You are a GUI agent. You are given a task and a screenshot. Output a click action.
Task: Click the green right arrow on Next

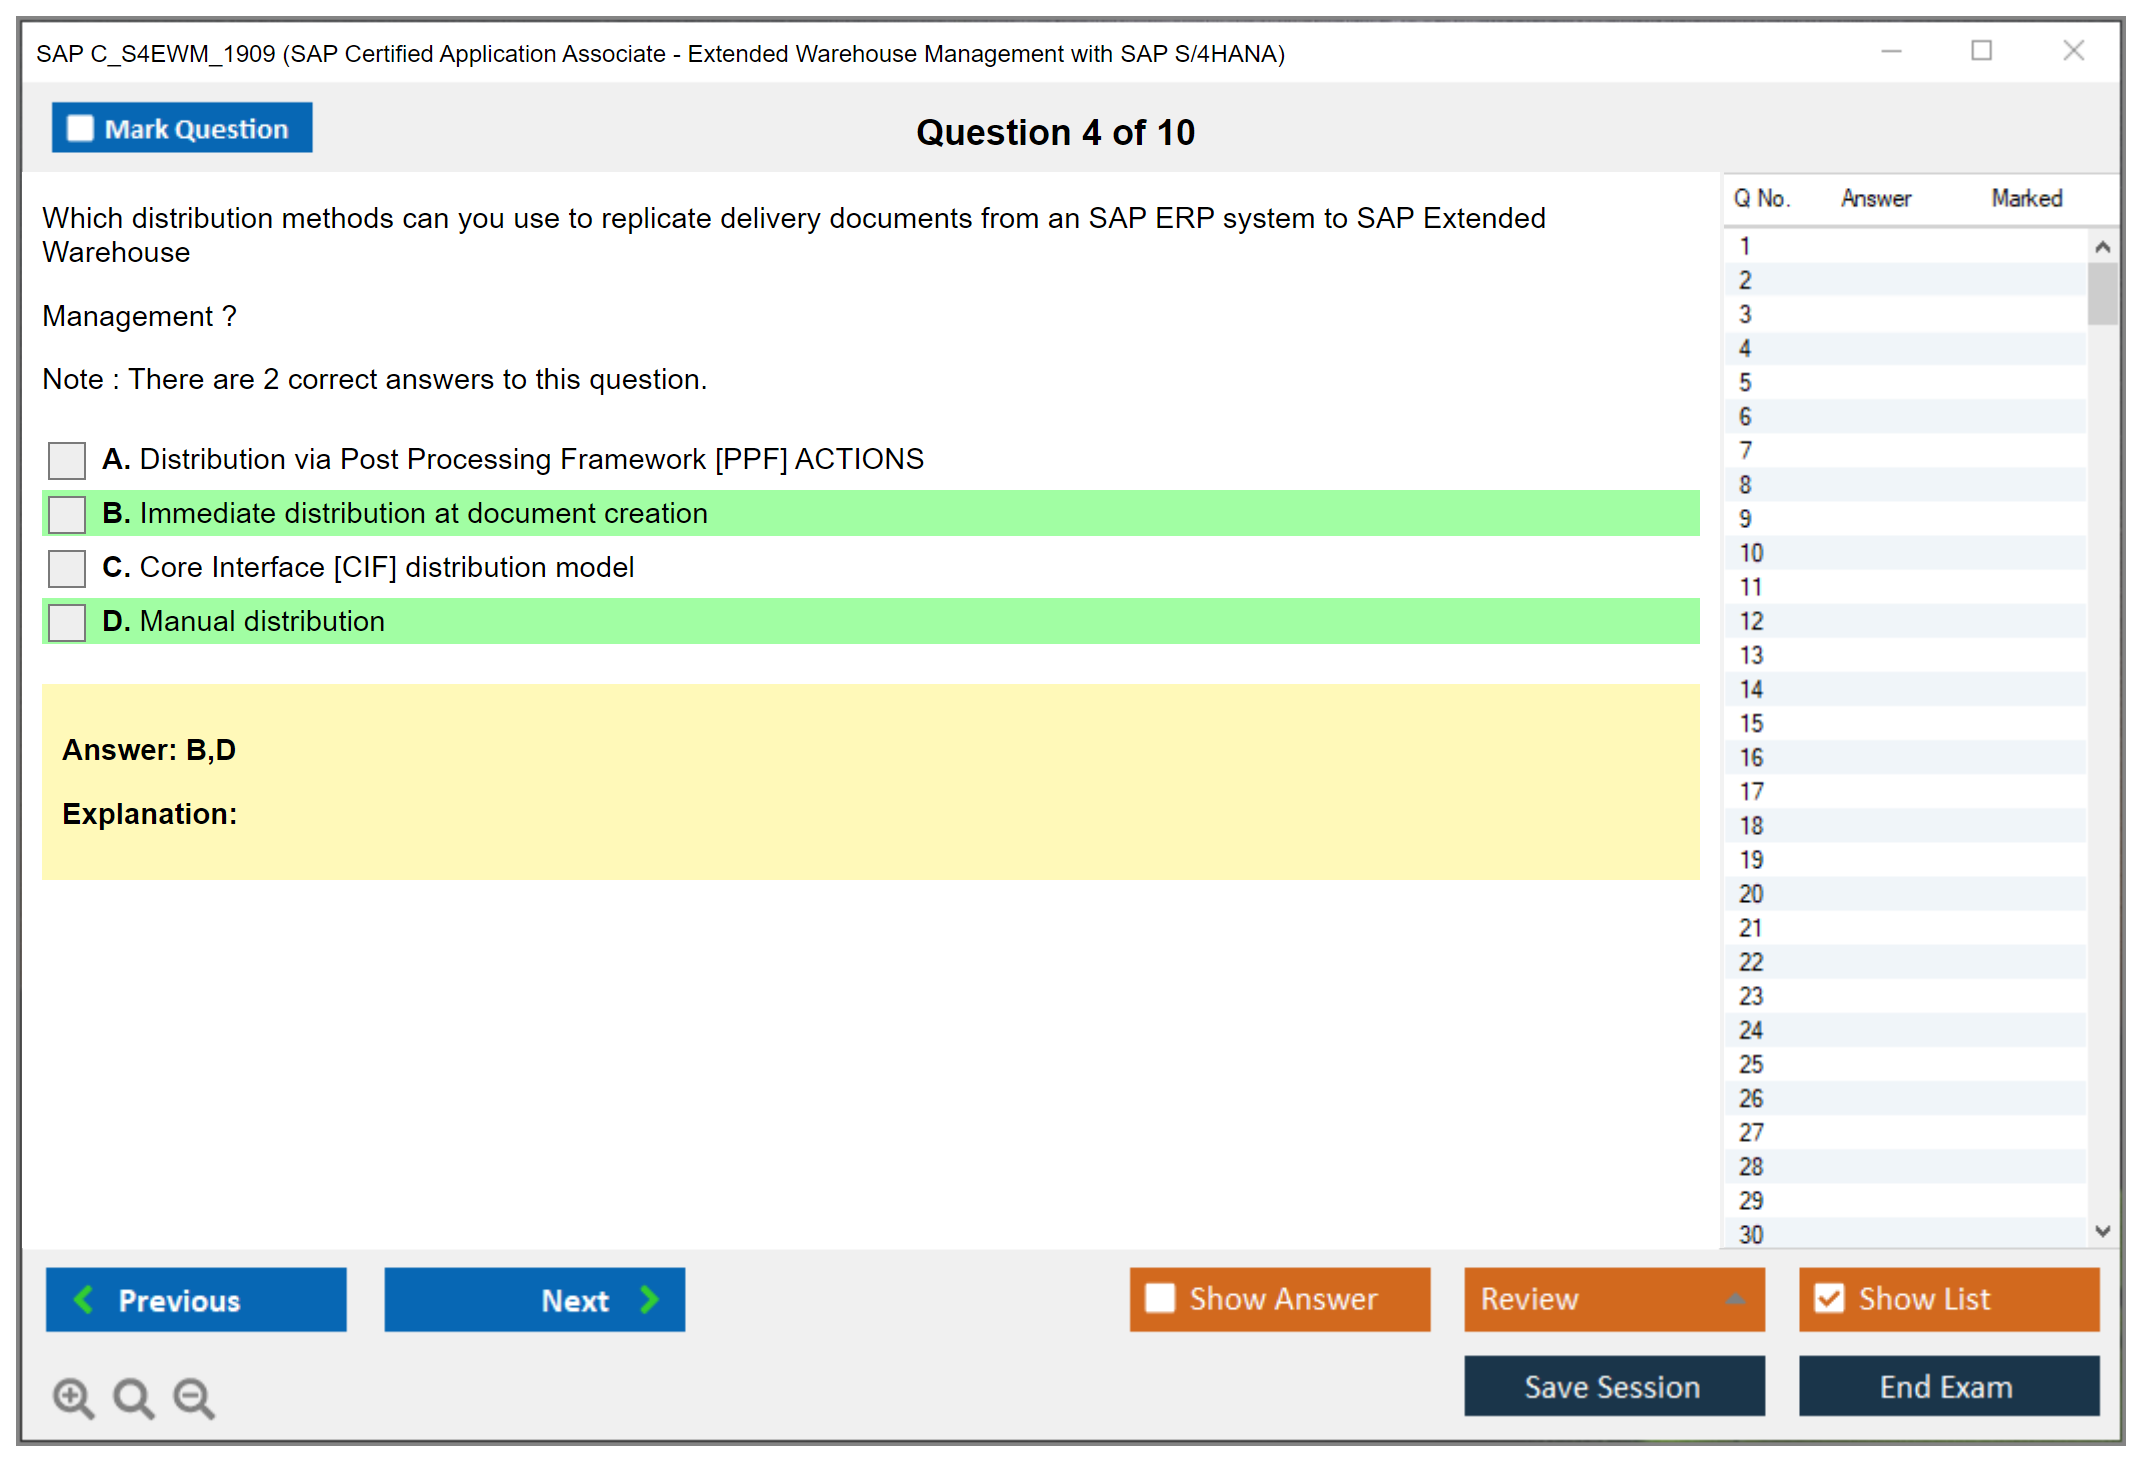point(649,1299)
